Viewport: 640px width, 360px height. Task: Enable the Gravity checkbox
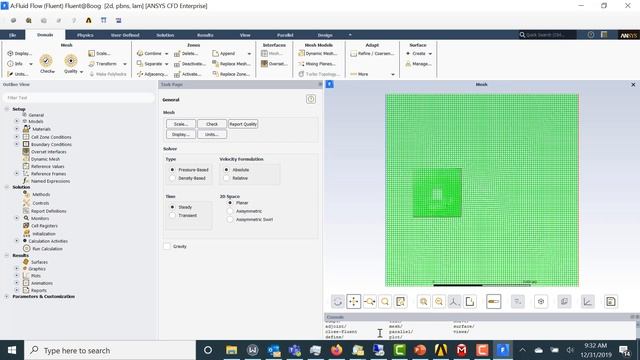[167, 247]
